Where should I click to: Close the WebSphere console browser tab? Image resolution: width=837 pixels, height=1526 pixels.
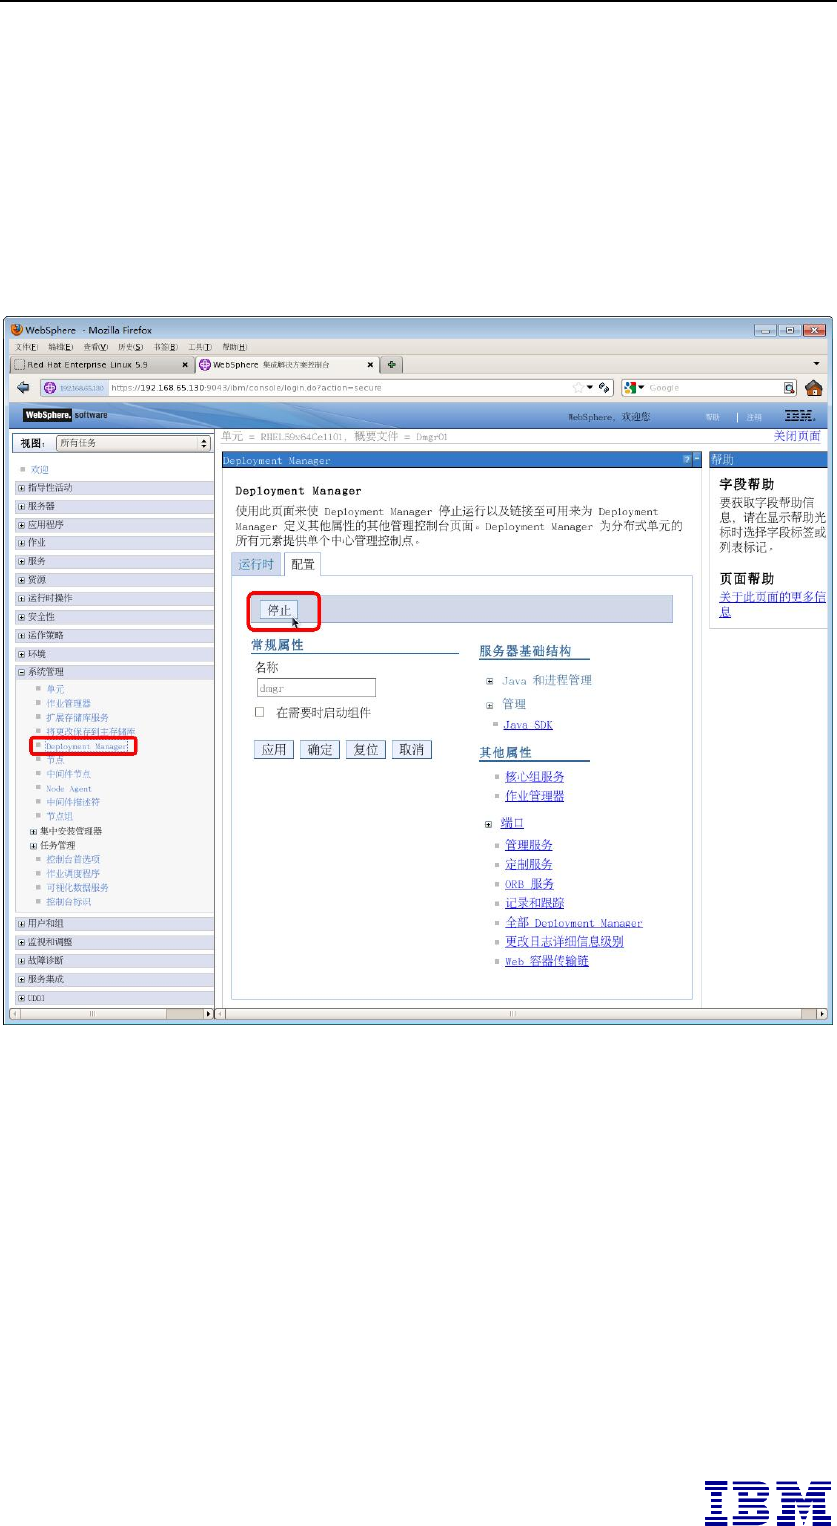(370, 365)
